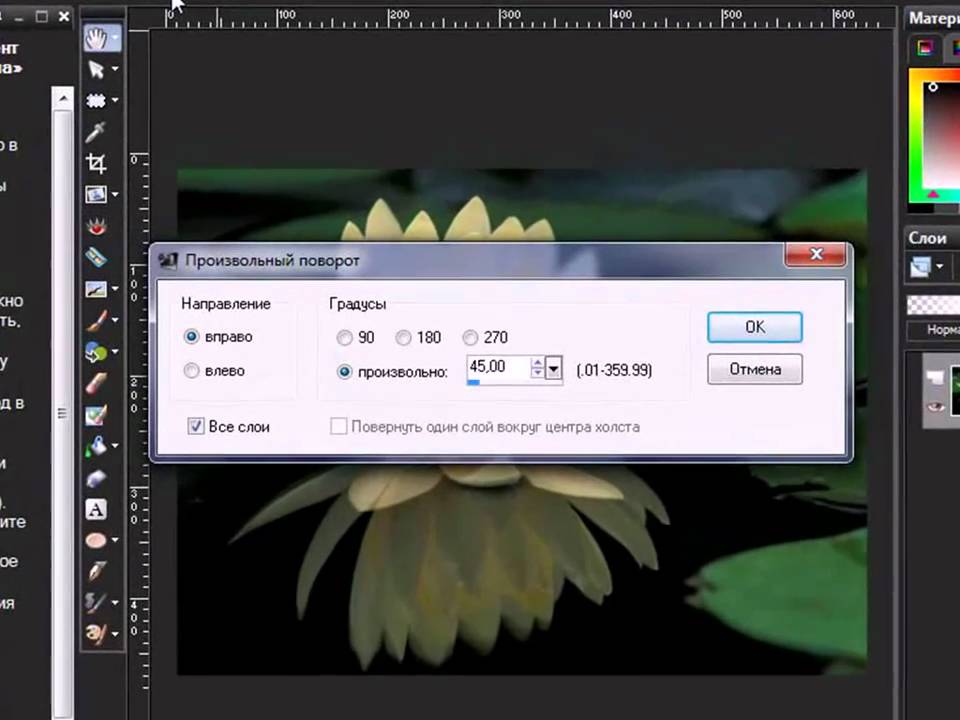Click the left panel scrollbar up arrow

coord(63,98)
